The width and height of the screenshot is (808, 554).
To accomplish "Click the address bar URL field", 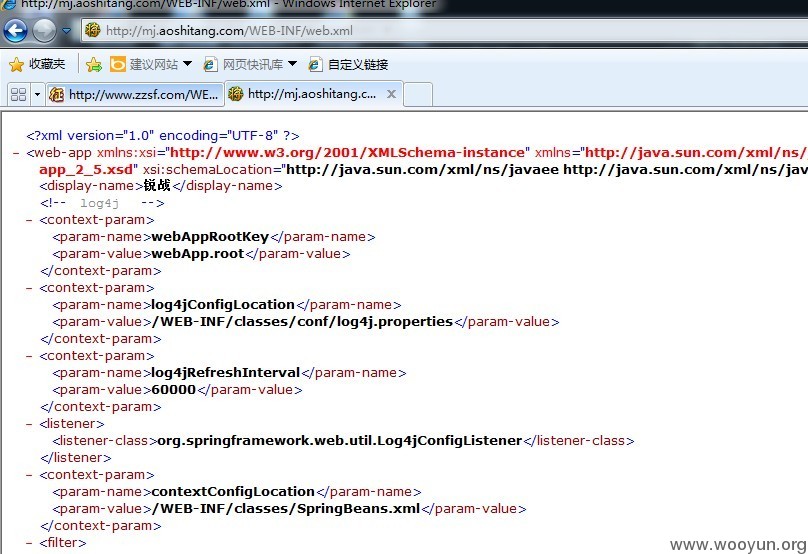I will click(x=444, y=30).
